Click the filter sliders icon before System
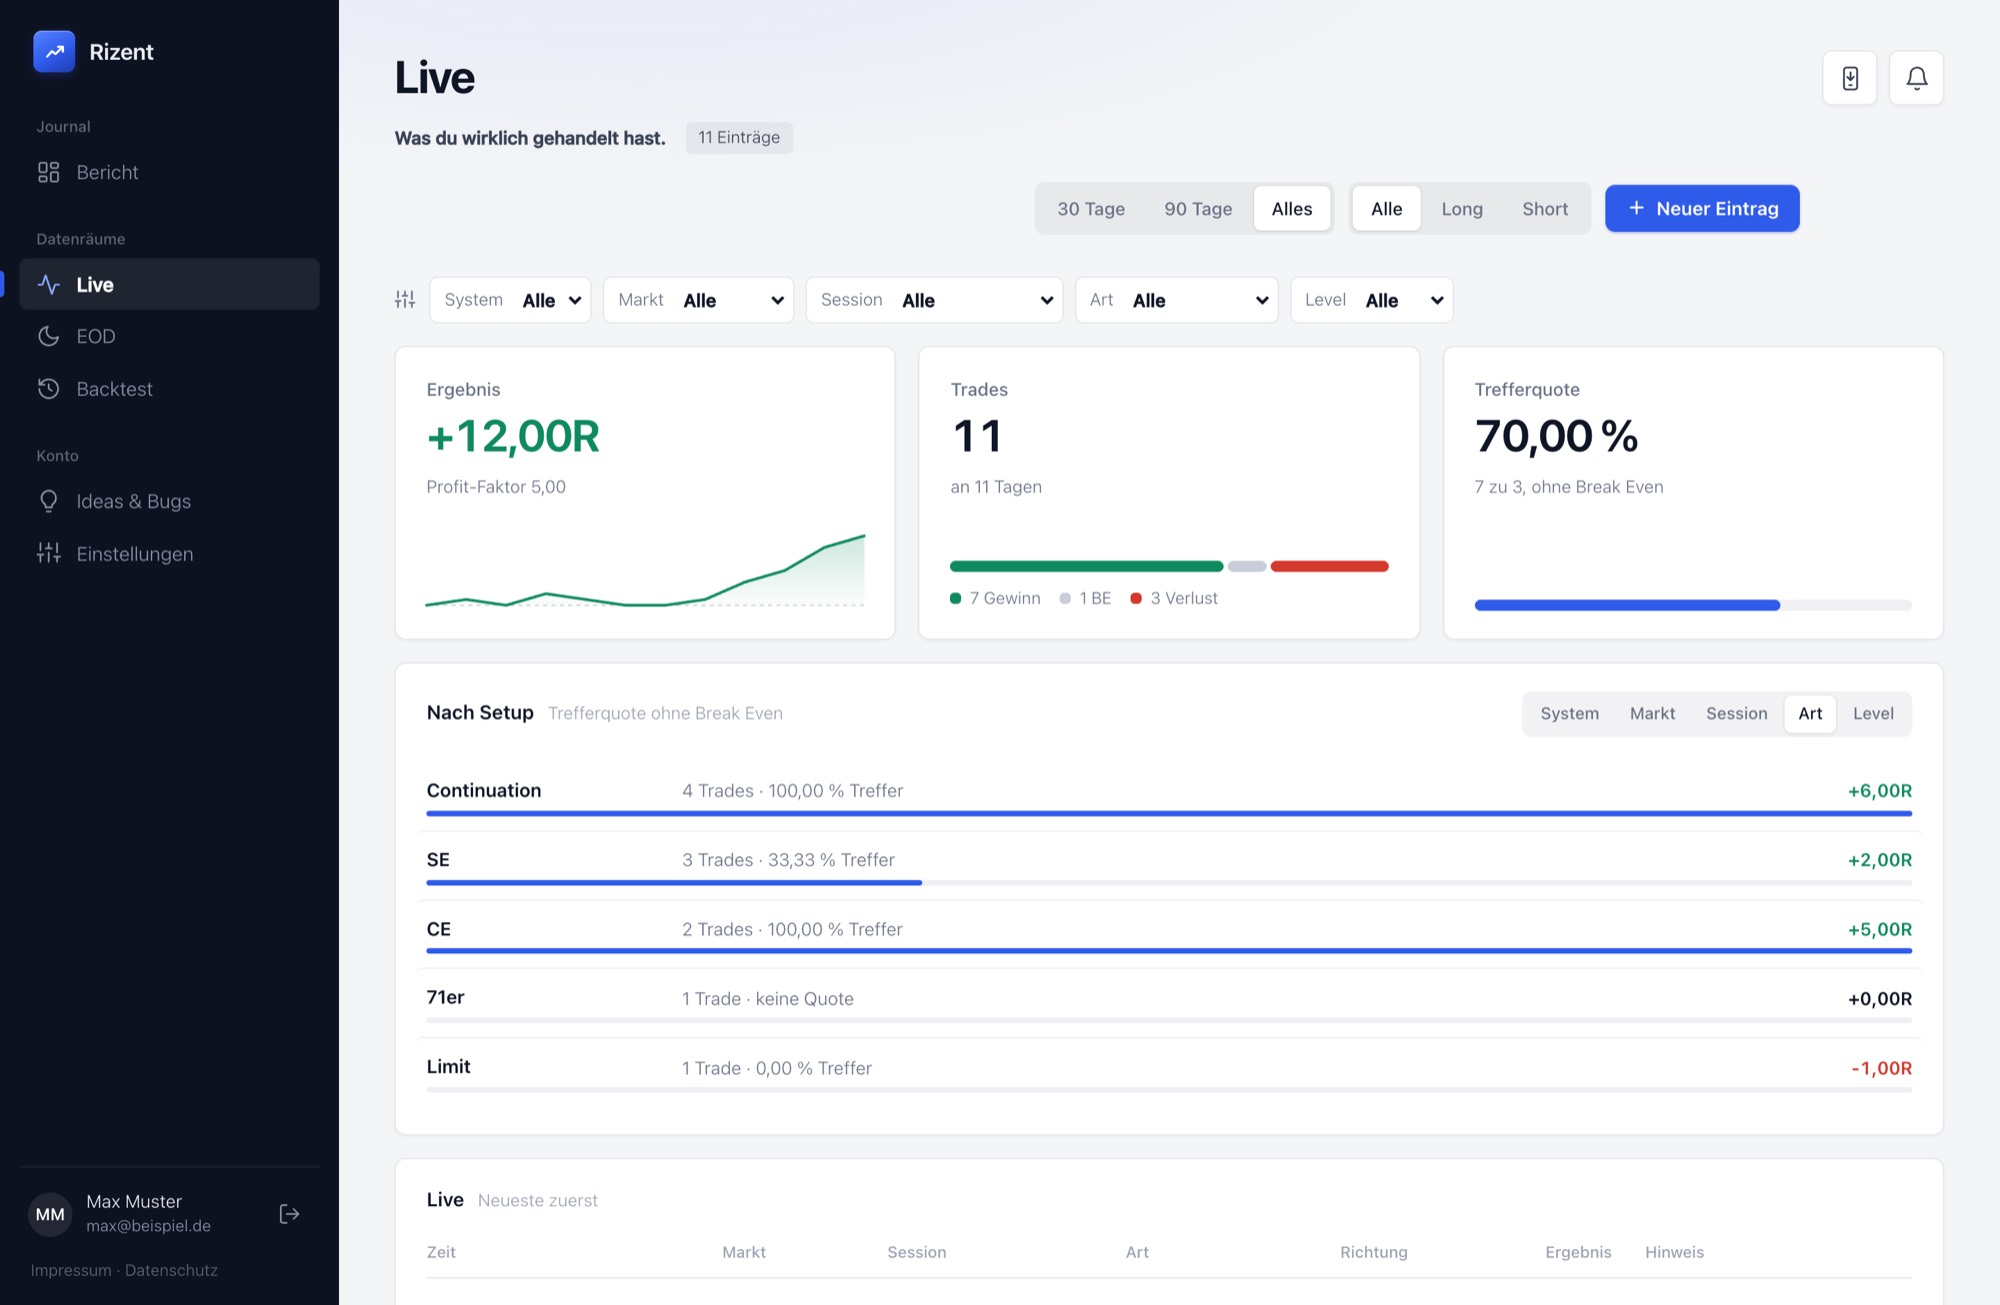The image size is (2000, 1305). (405, 299)
